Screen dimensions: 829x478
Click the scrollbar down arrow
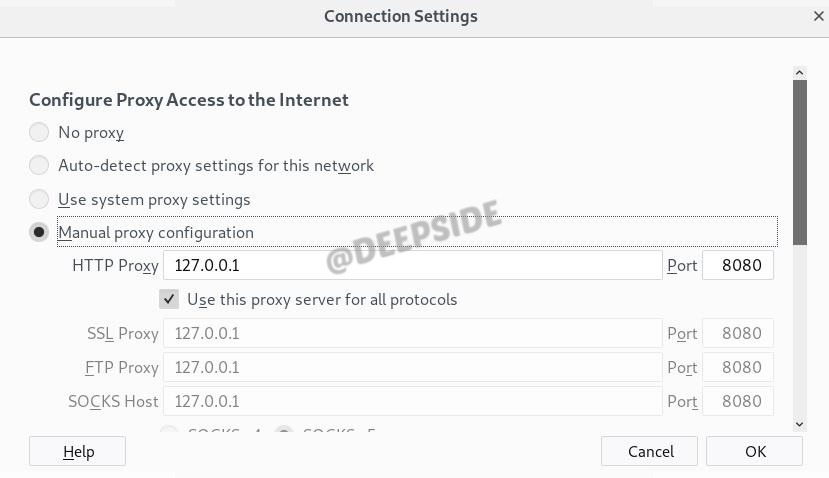tap(799, 424)
